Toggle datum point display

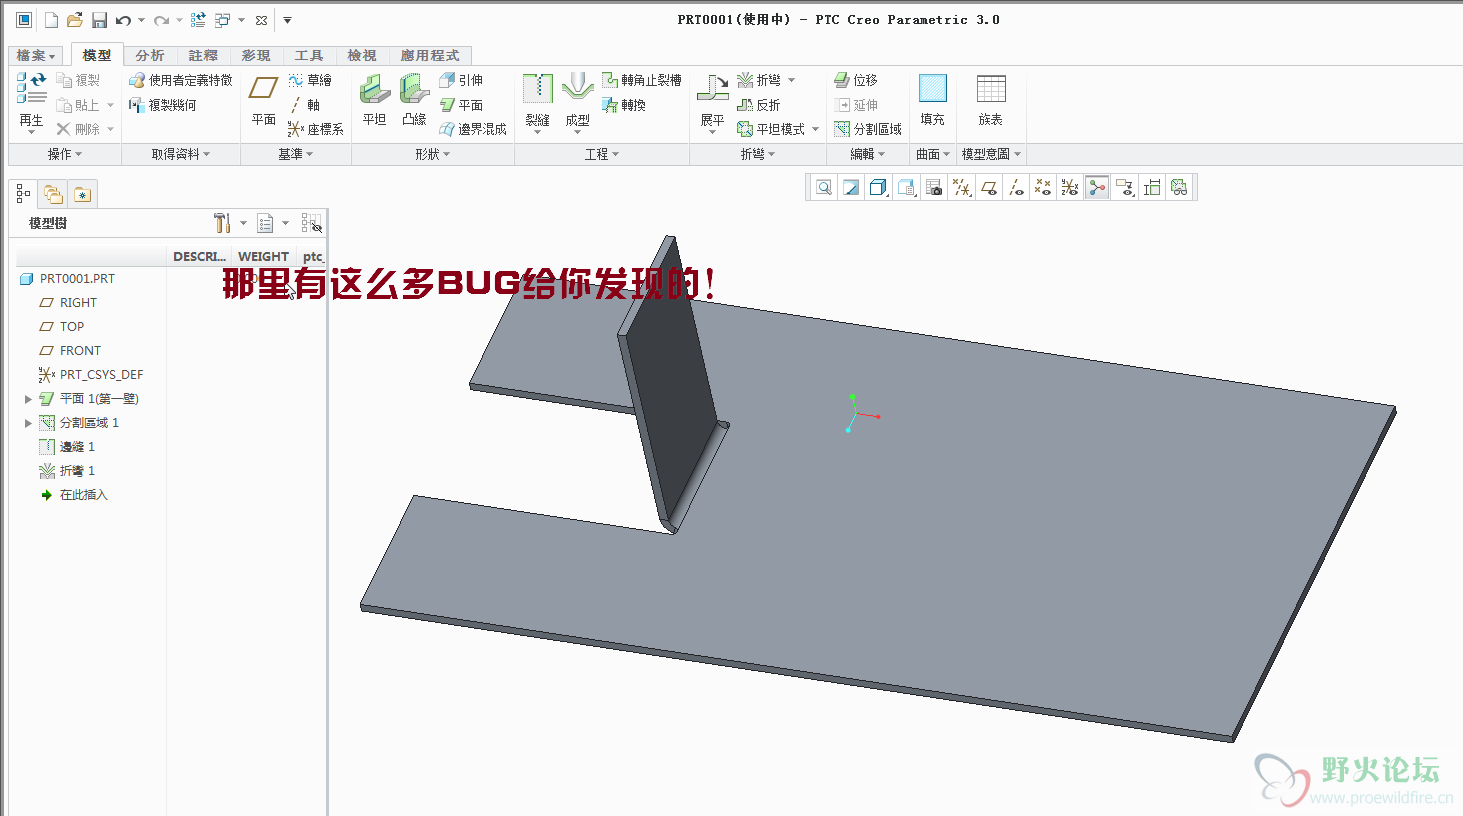[x=1043, y=187]
